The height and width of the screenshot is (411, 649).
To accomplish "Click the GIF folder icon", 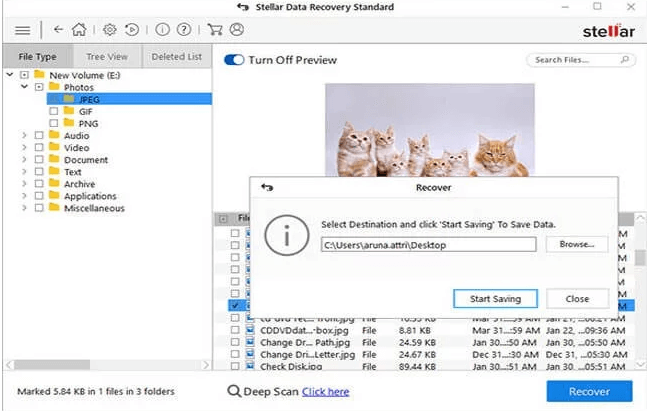I will click(69, 111).
